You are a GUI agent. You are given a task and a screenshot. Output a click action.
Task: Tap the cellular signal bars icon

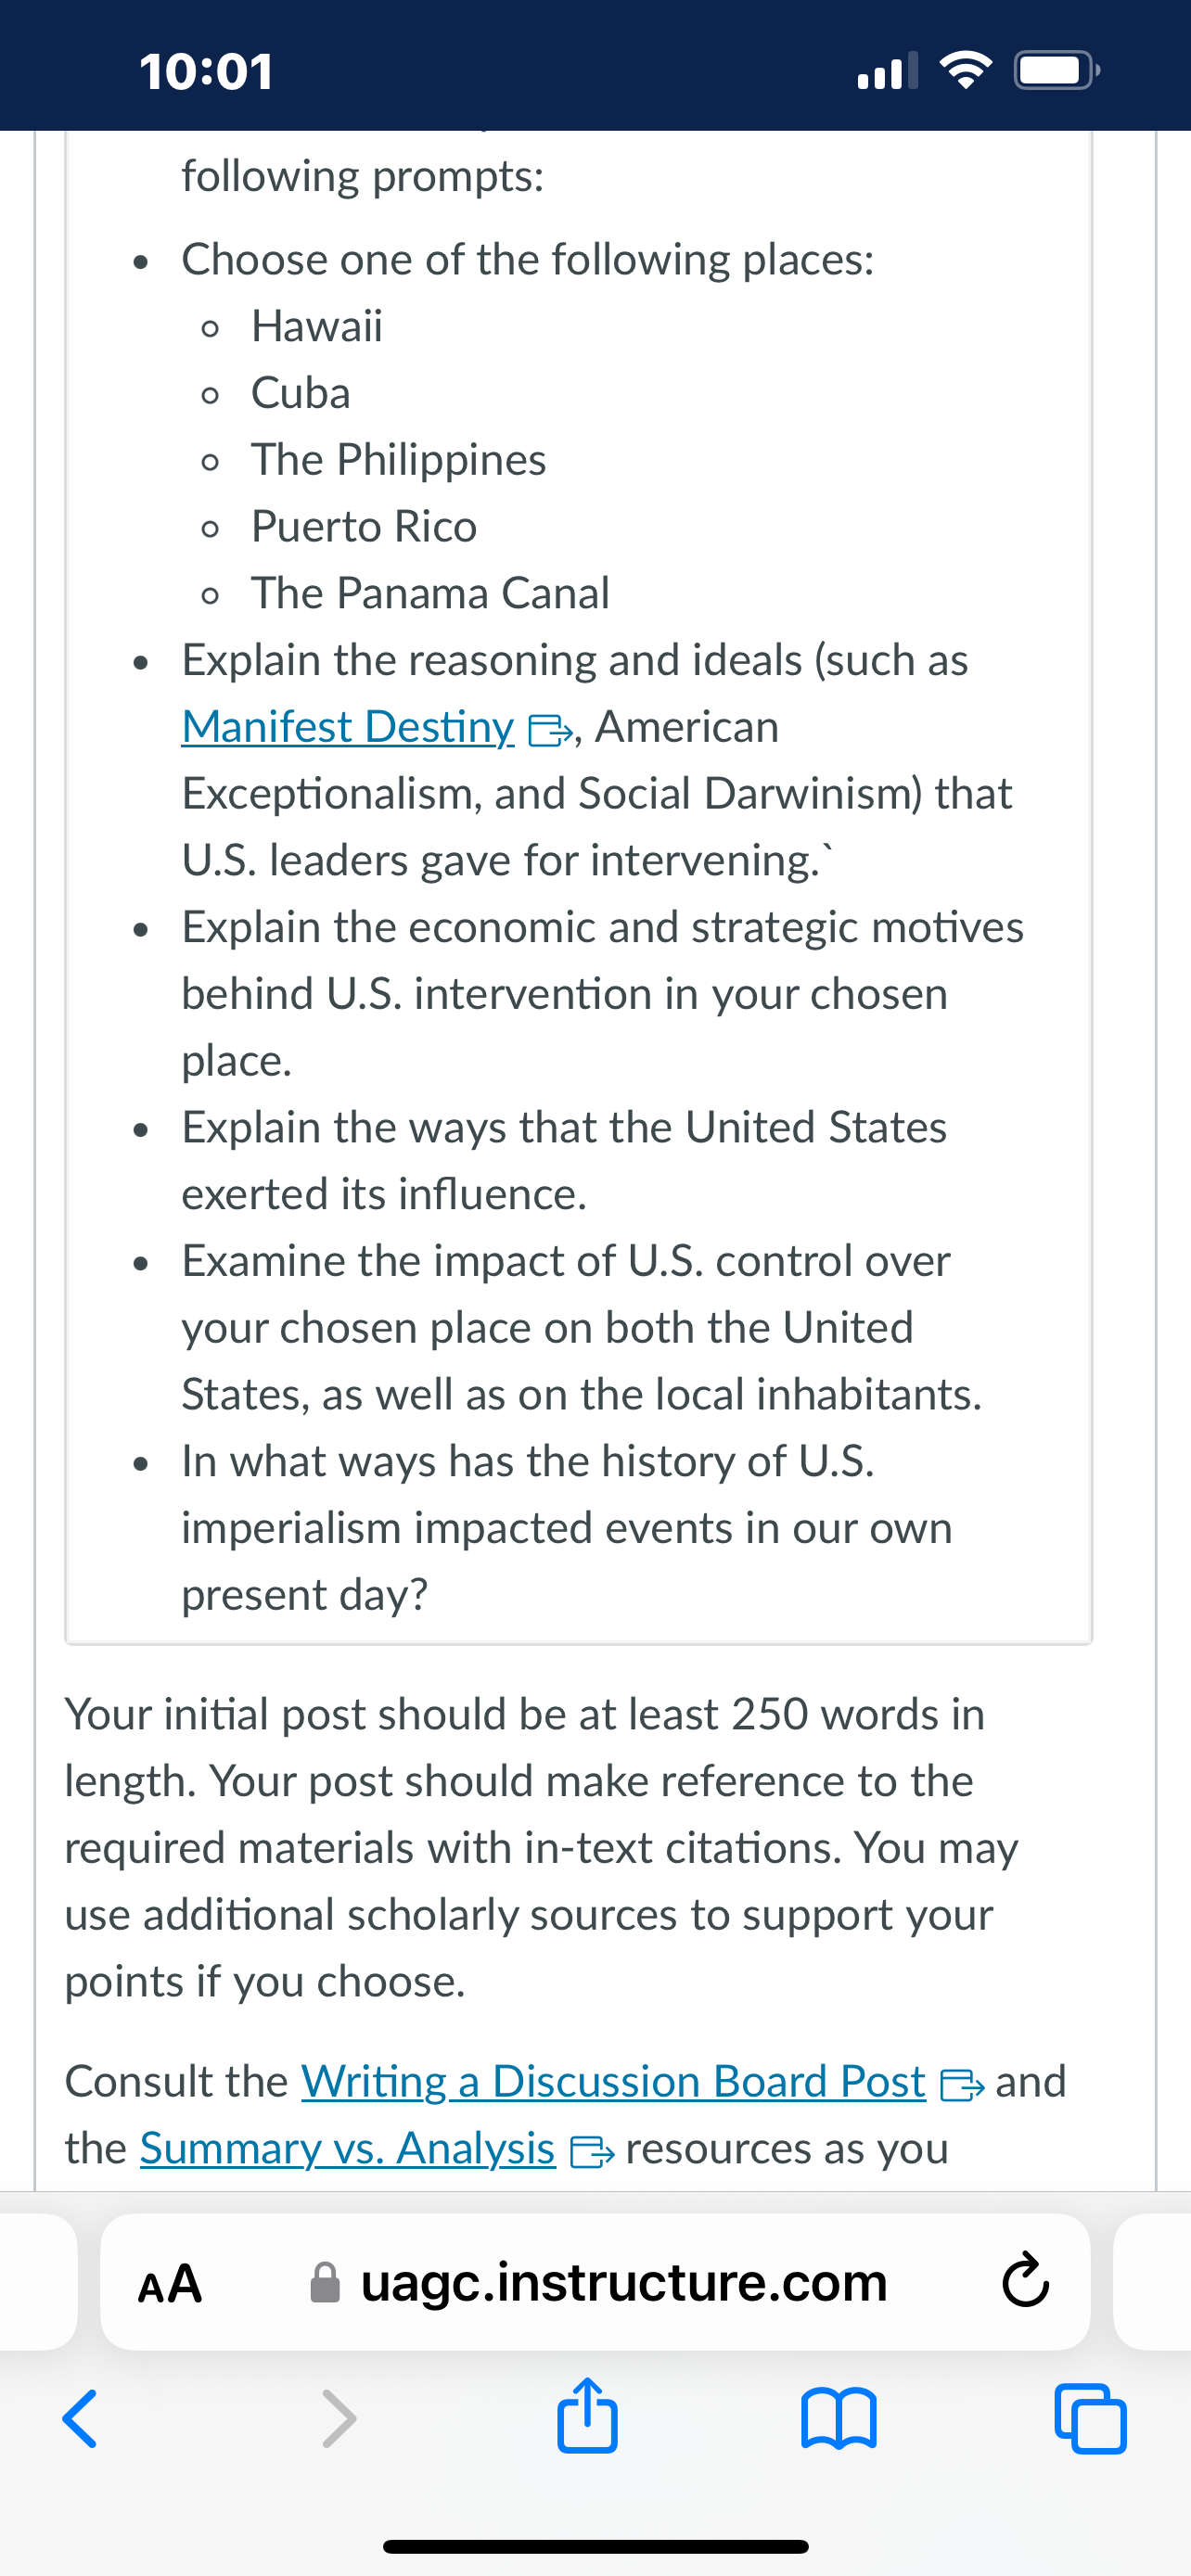click(888, 71)
